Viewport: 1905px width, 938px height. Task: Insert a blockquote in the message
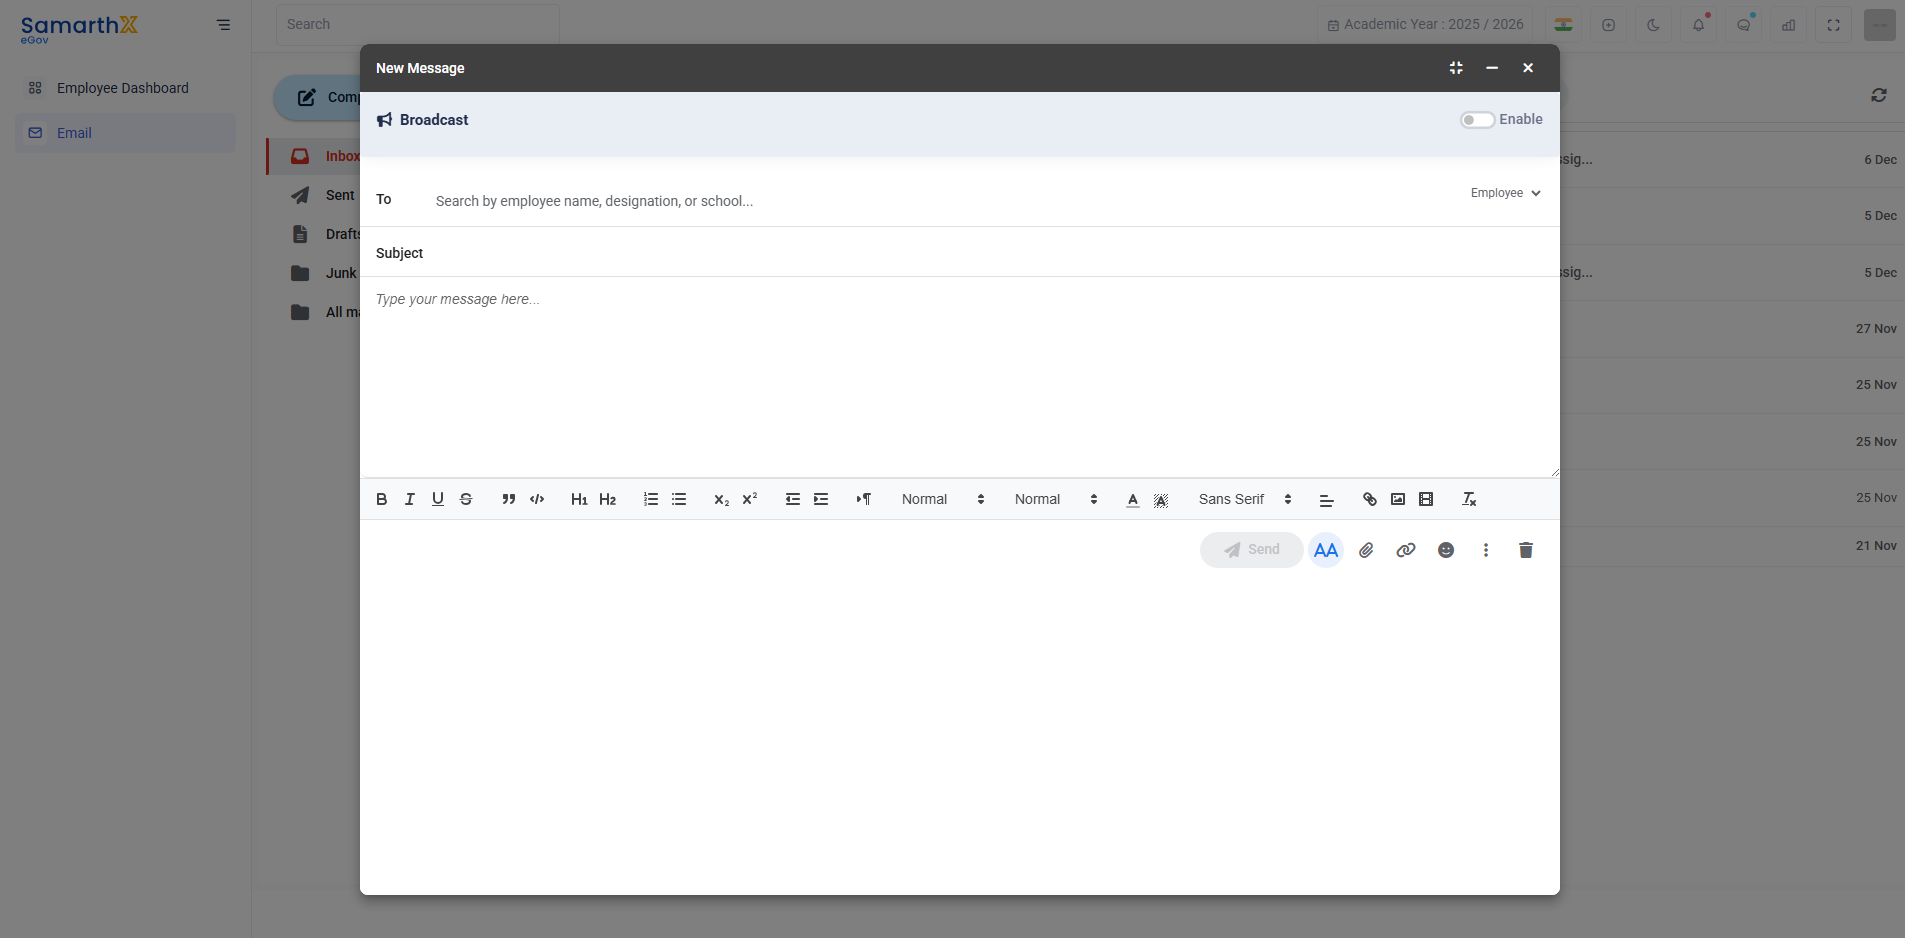[x=509, y=499]
